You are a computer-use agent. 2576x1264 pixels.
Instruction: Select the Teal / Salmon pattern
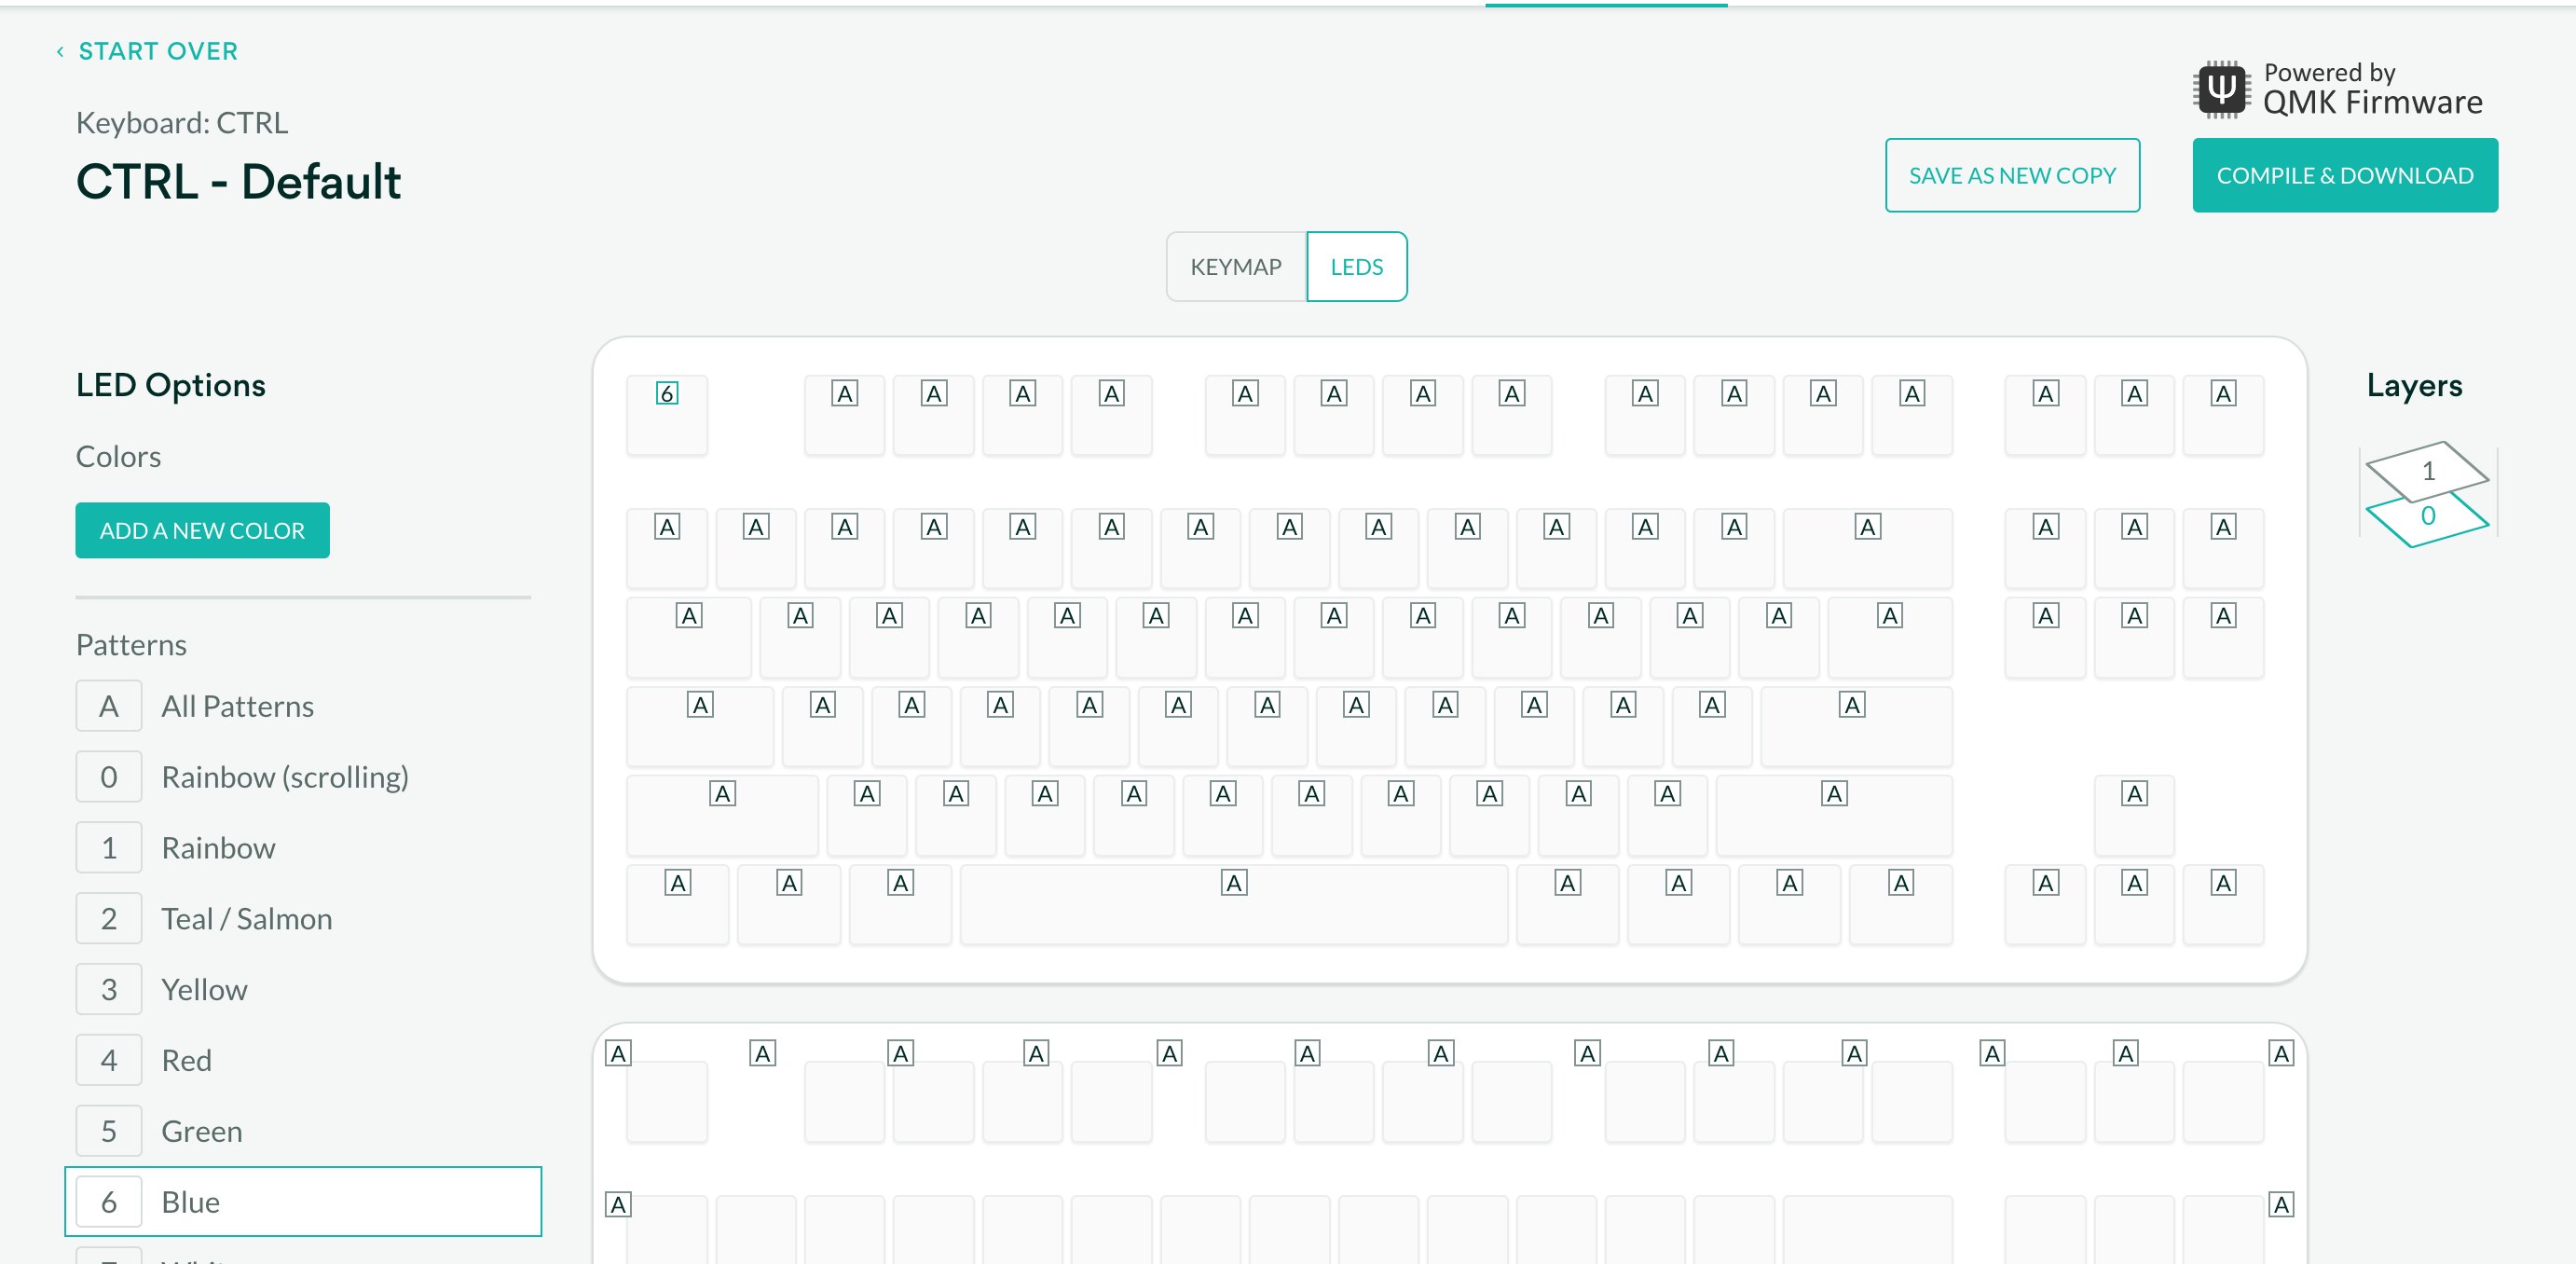[109, 919]
